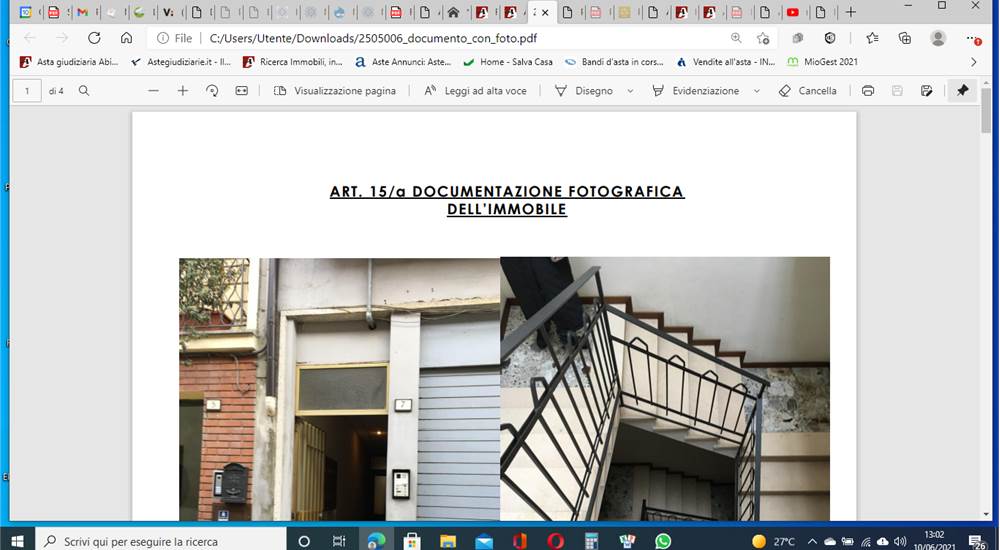Open the MioGest 2021 bookmark
This screenshot has height=550, width=1000.
[823, 62]
